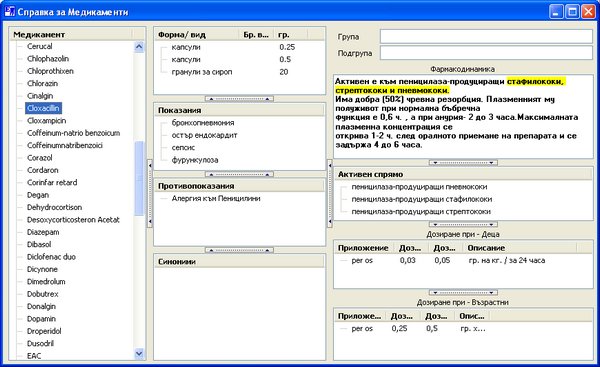
Task: Select Dopamin entry
Action: pyautogui.click(x=41, y=318)
